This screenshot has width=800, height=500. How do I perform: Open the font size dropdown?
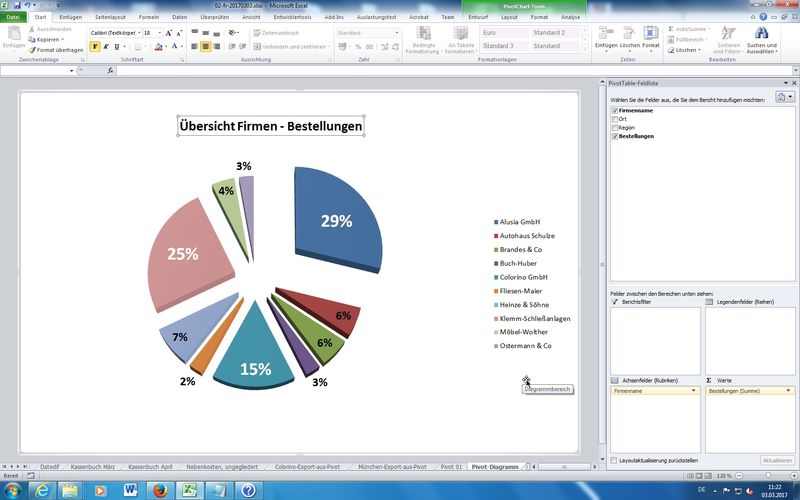[160, 32]
